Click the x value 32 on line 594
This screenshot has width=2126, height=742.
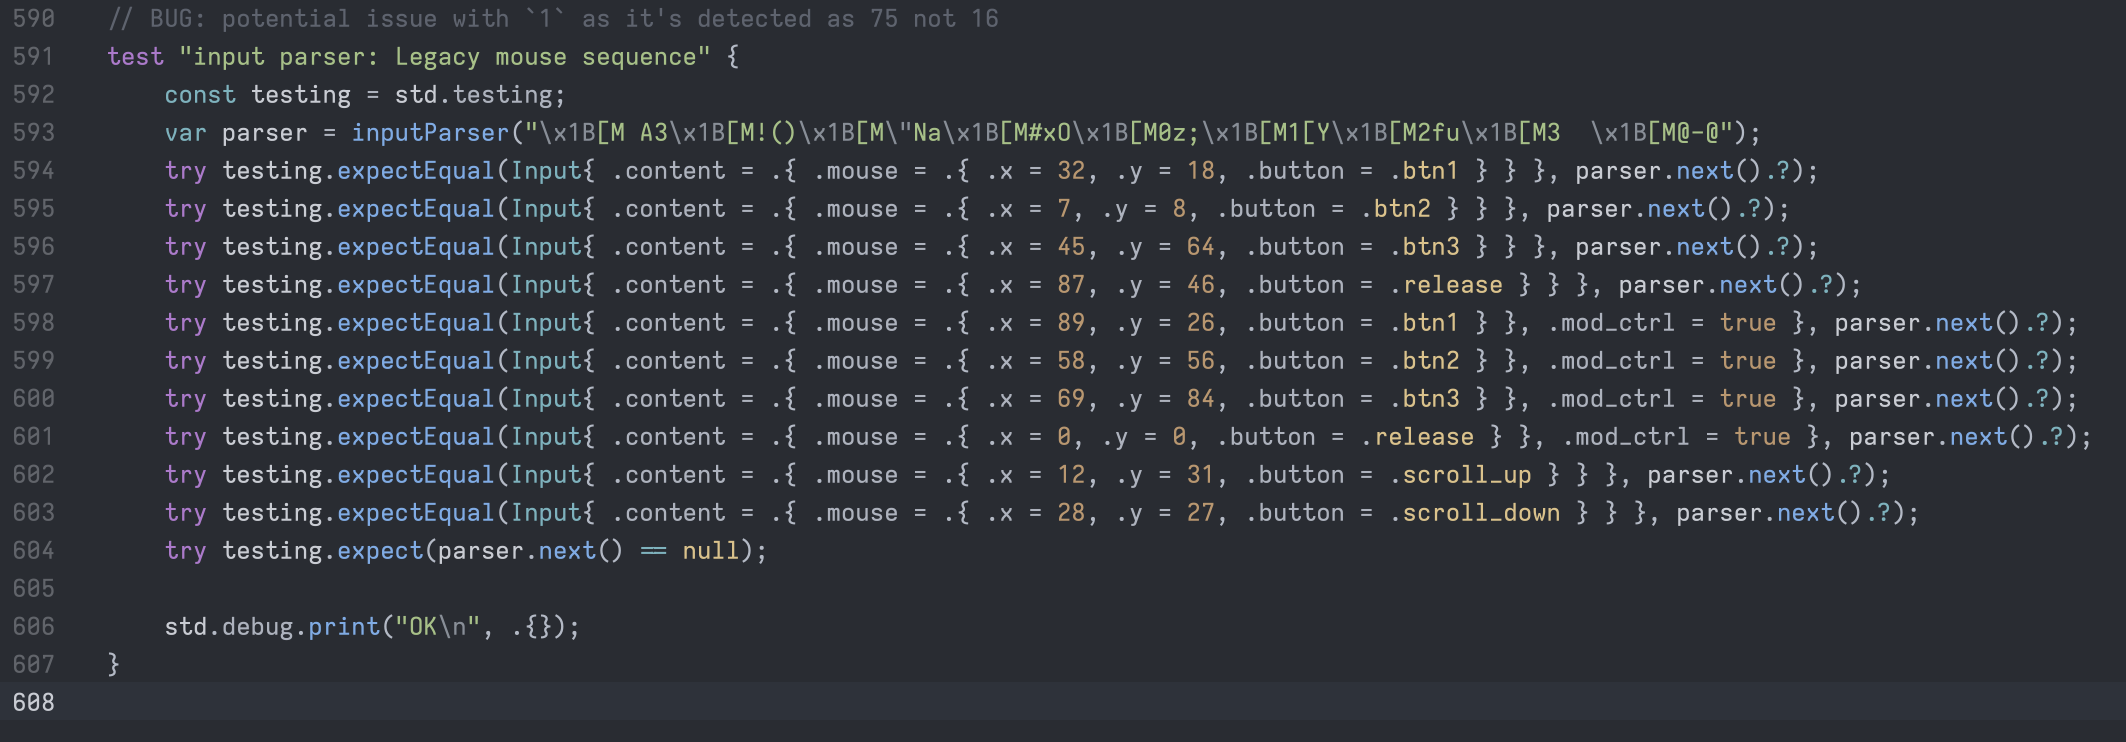point(1071,171)
